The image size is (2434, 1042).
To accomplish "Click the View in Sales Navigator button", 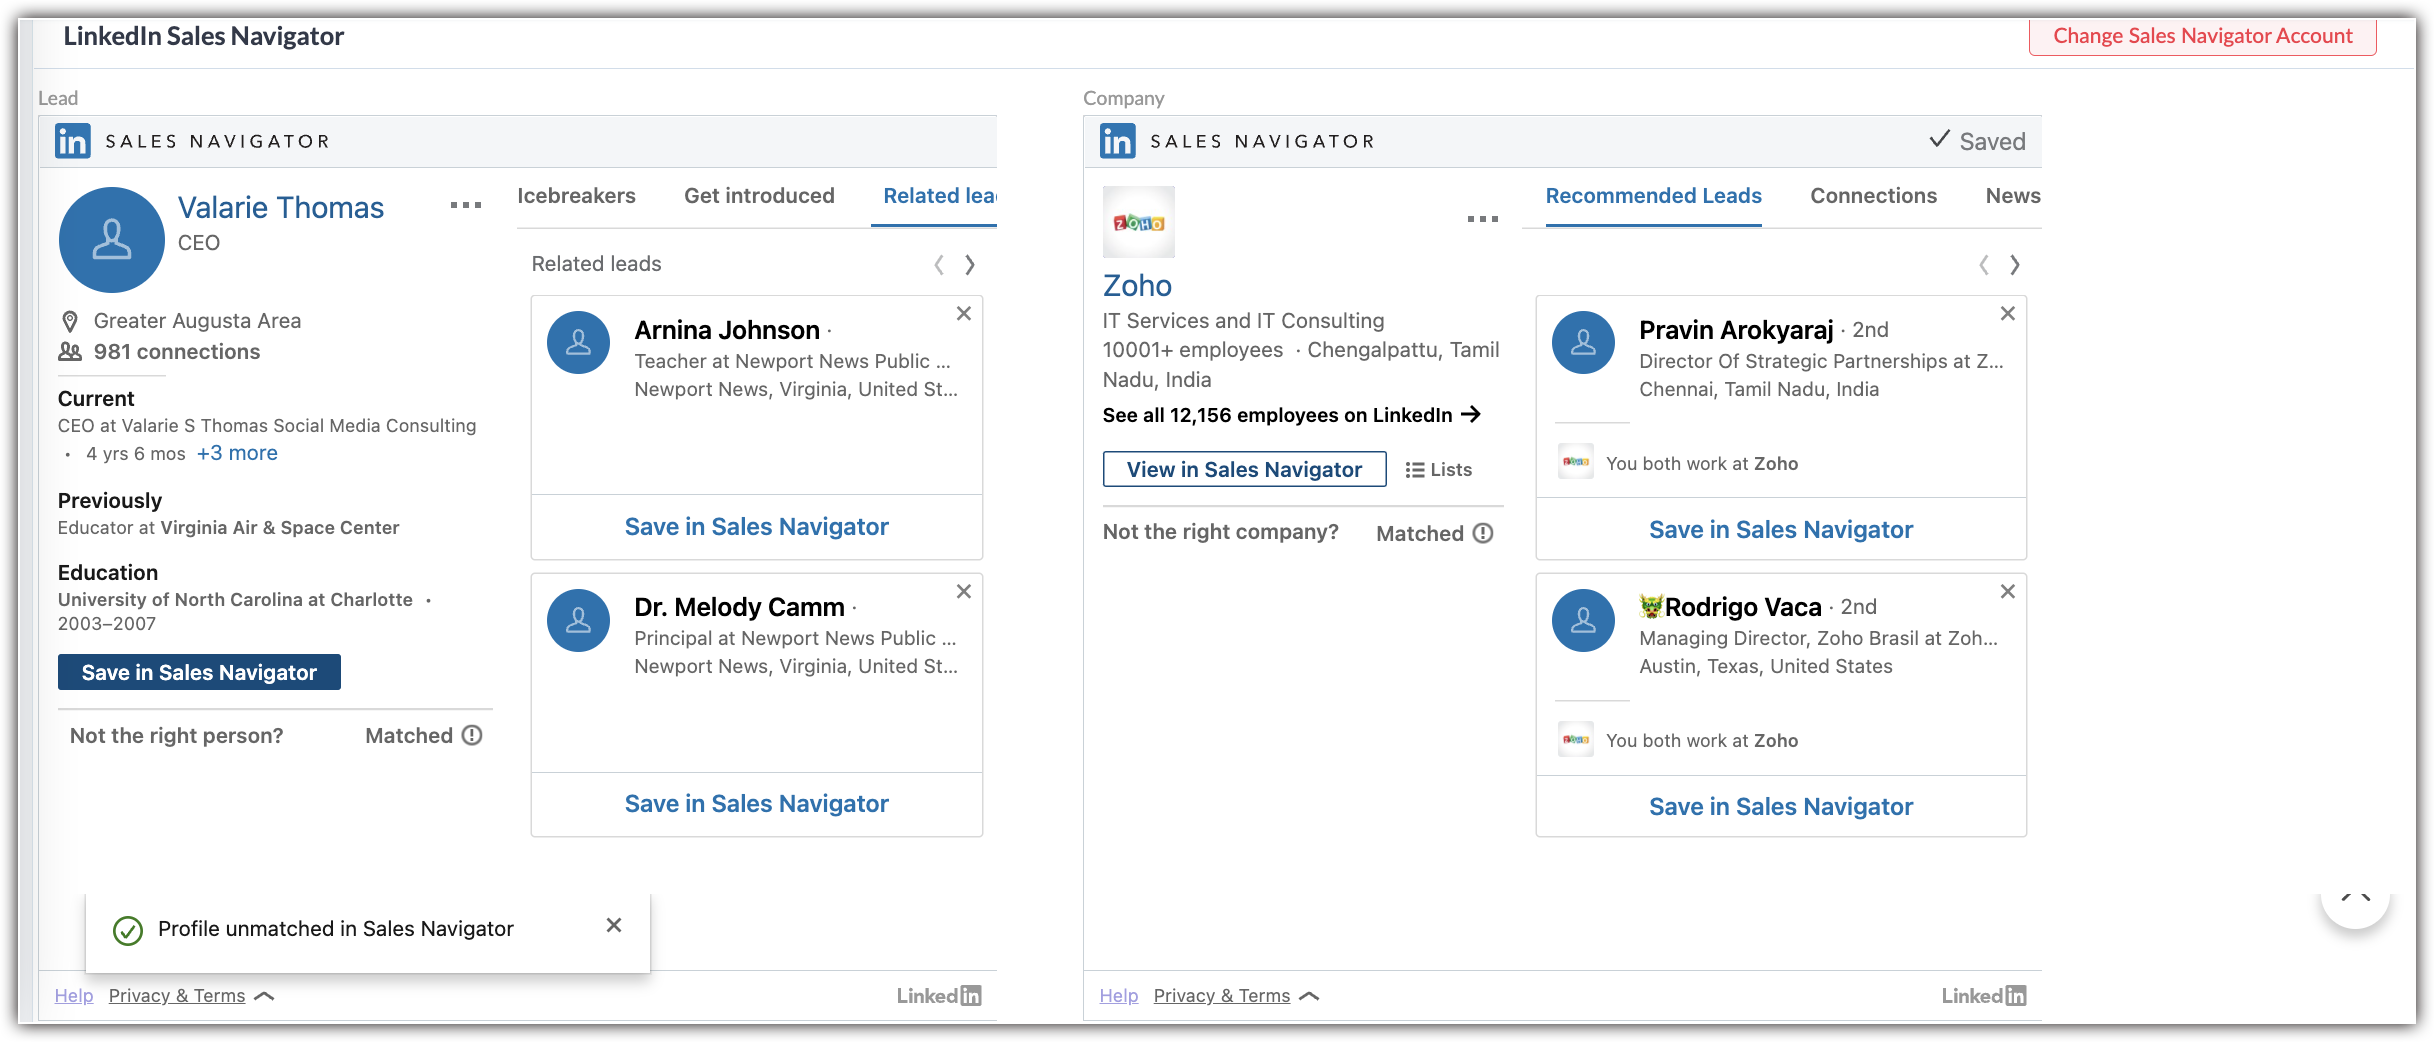I will 1244,470.
